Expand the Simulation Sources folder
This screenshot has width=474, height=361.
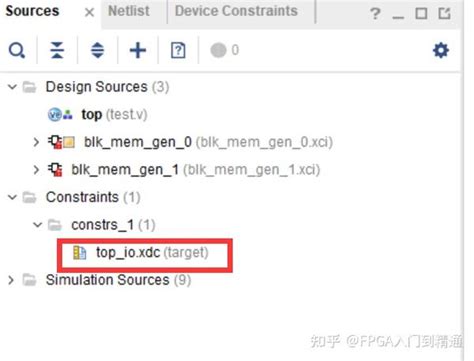click(x=11, y=280)
